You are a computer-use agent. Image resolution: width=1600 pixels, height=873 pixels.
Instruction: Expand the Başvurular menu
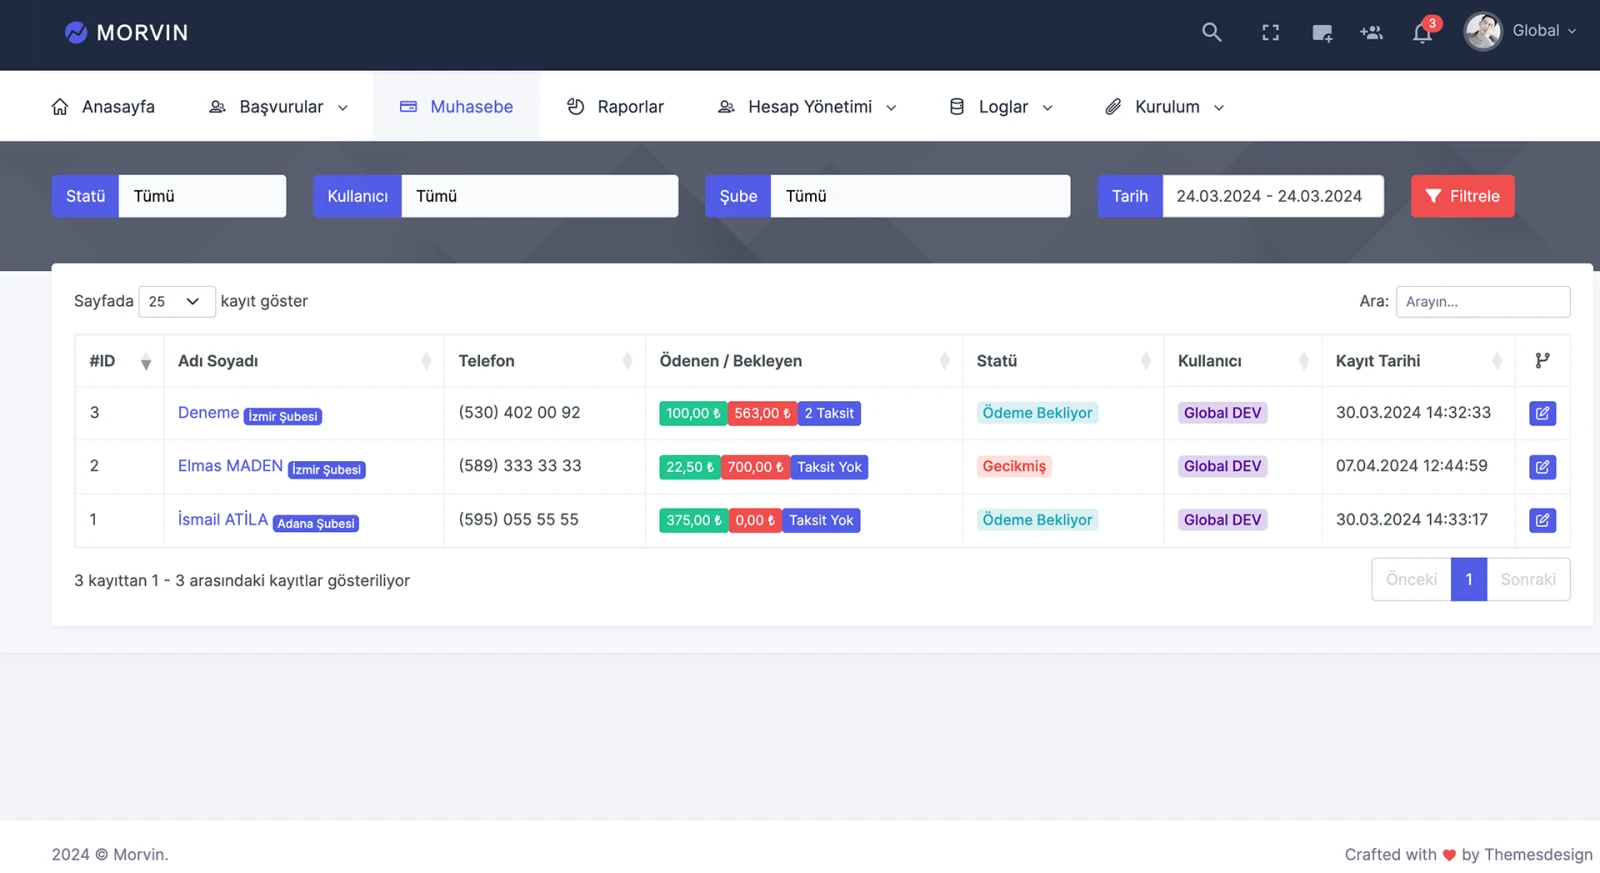point(279,107)
